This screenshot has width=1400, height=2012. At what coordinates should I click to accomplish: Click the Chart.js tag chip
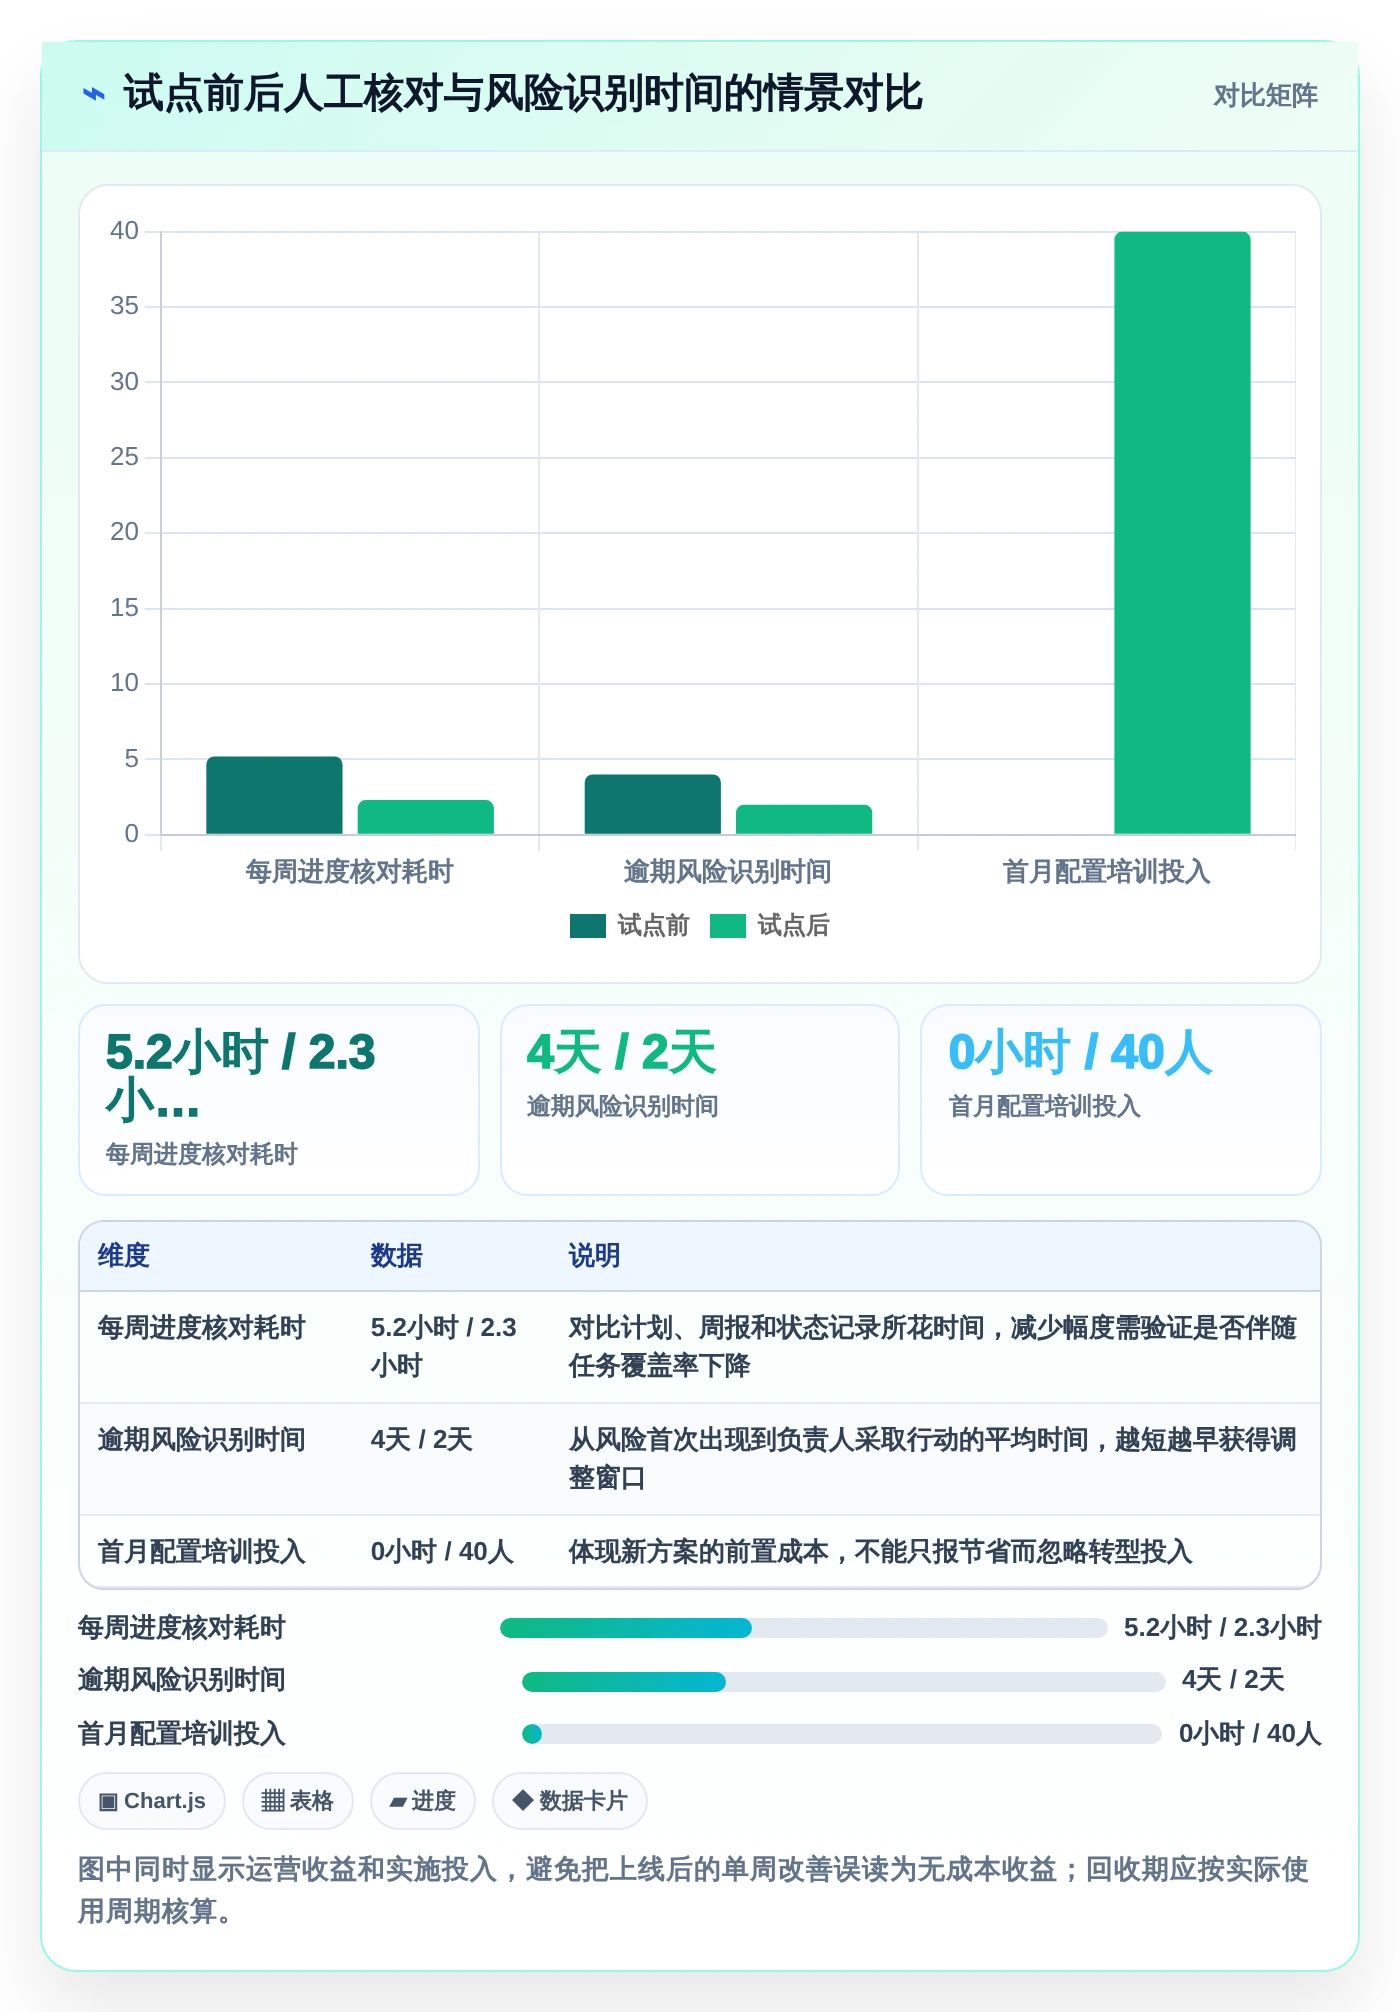[x=152, y=1801]
